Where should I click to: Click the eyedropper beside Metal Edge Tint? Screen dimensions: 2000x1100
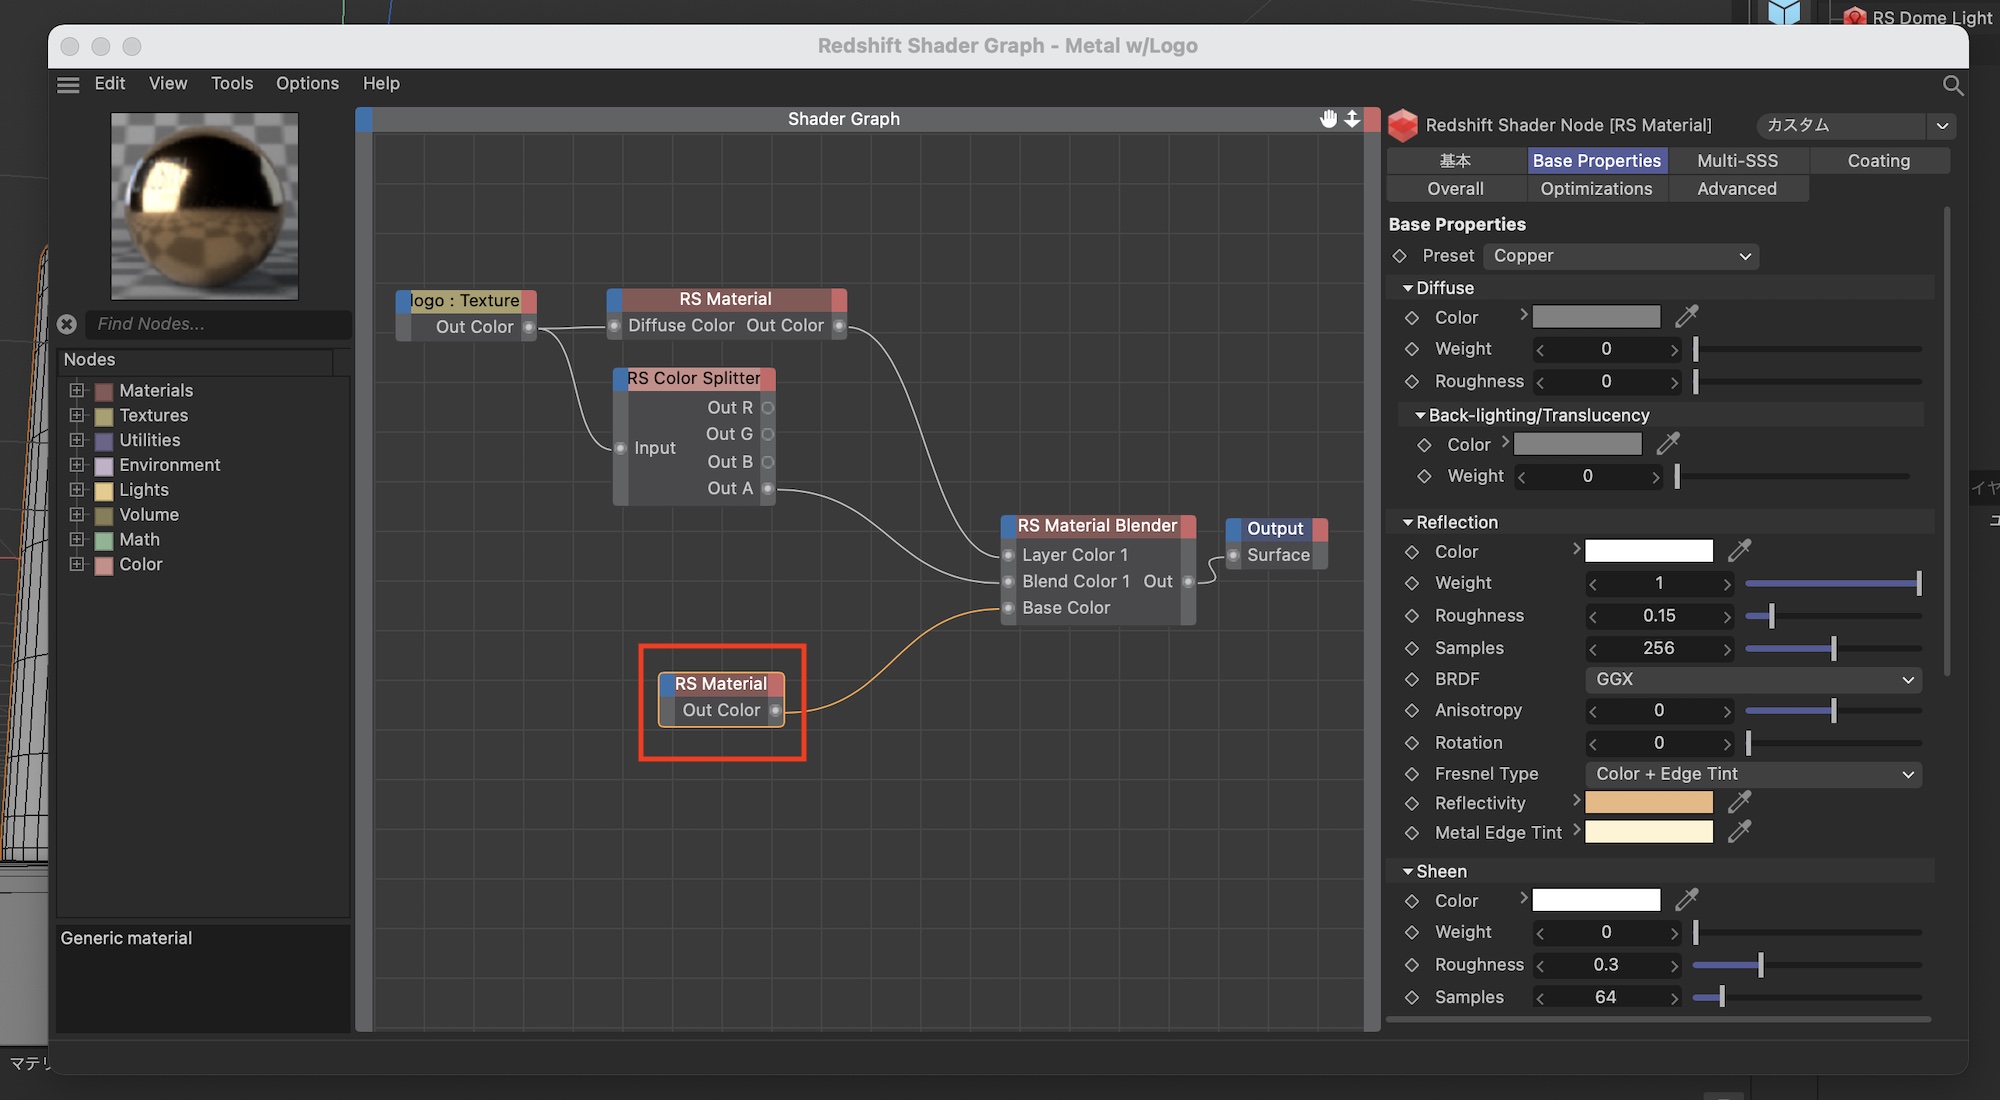coord(1740,832)
